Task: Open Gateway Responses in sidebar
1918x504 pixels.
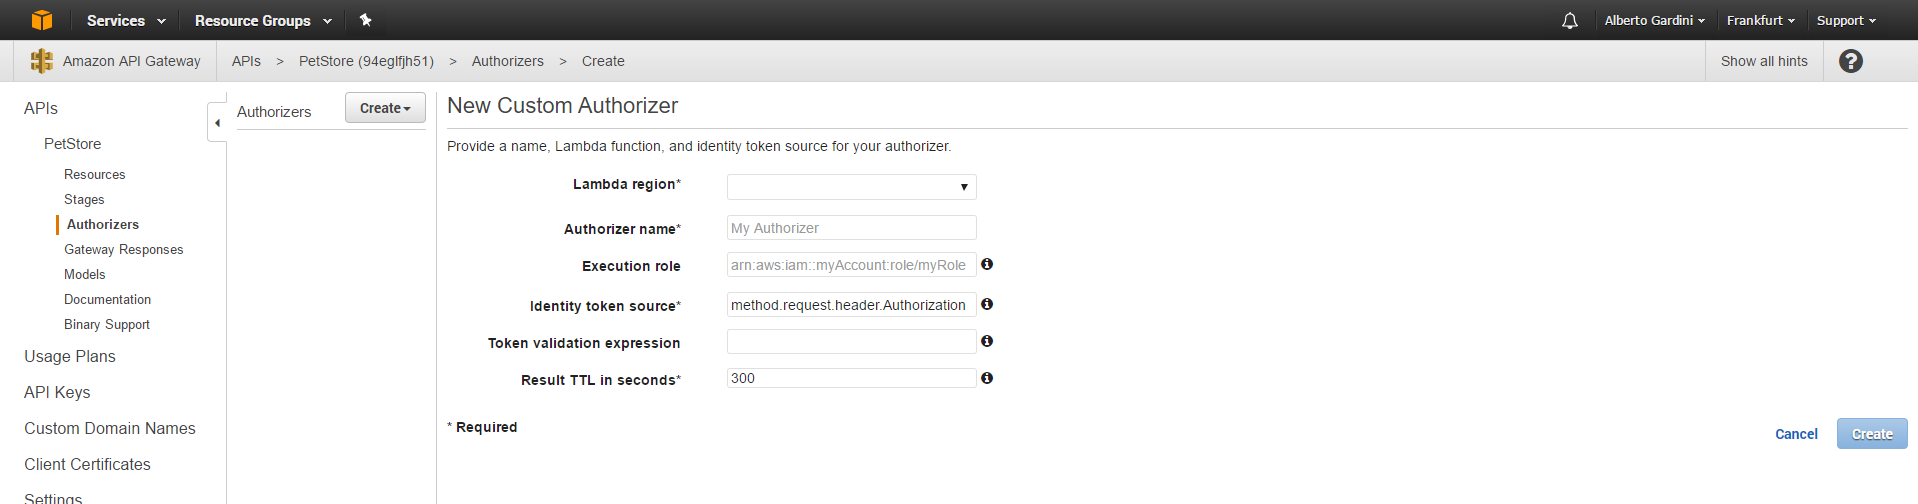Action: (x=124, y=250)
